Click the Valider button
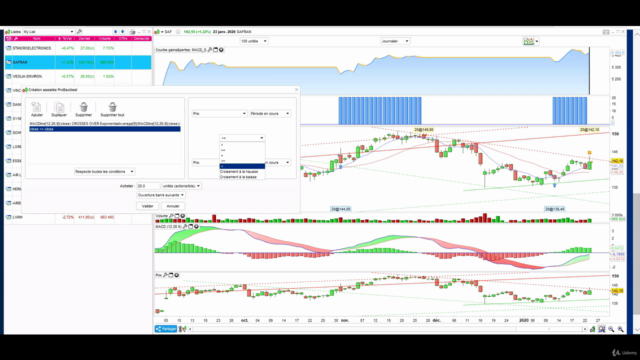640x360 pixels. 147,206
